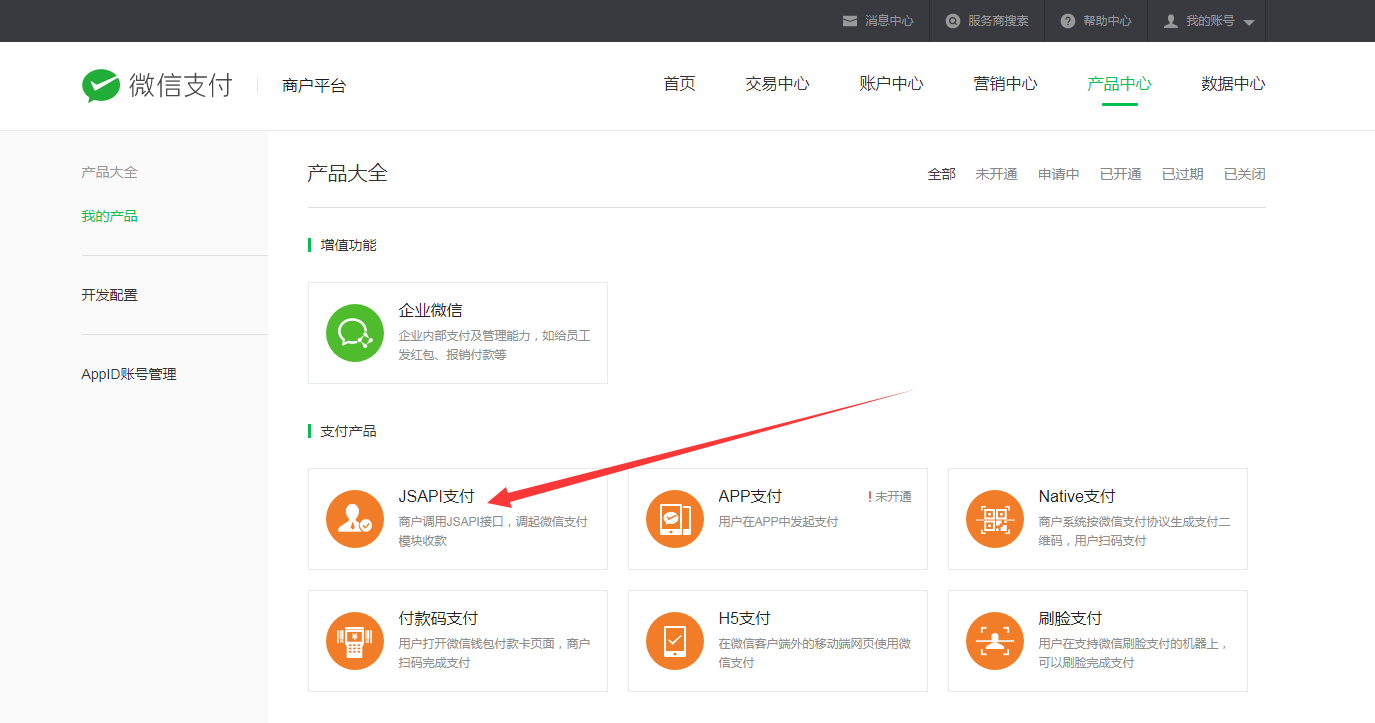The image size is (1375, 723).
Task: Expand the 我的账号 dropdown arrow
Action: point(1249,23)
